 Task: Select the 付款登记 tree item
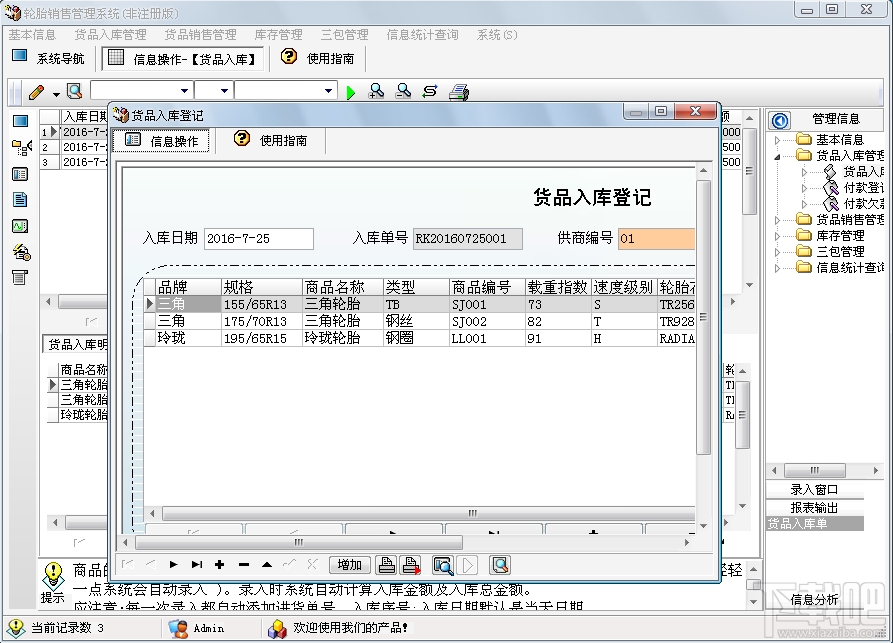pos(862,187)
